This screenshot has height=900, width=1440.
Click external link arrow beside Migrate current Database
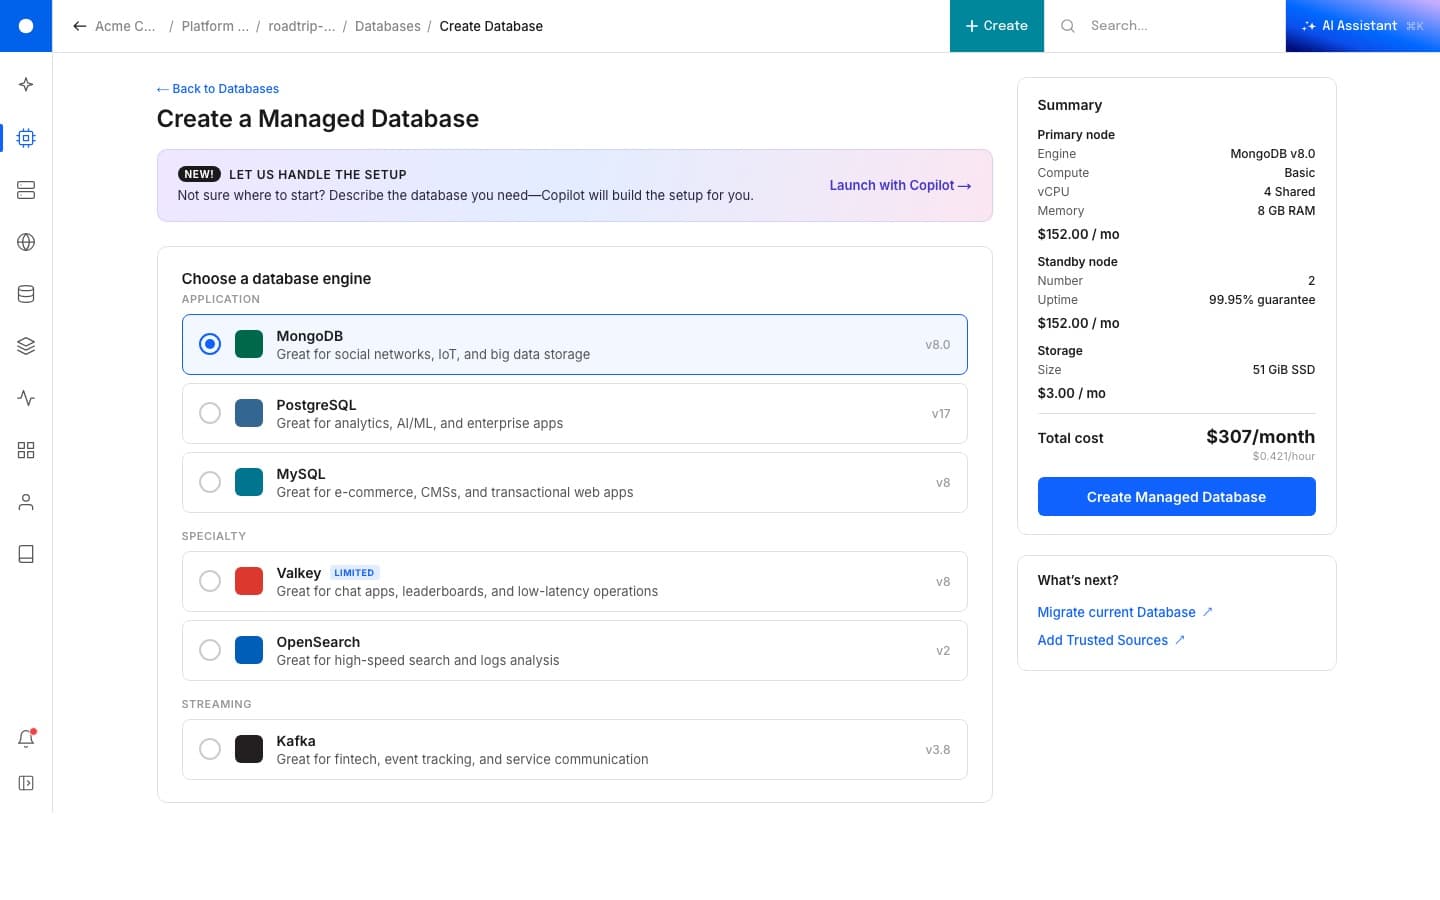coord(1208,611)
